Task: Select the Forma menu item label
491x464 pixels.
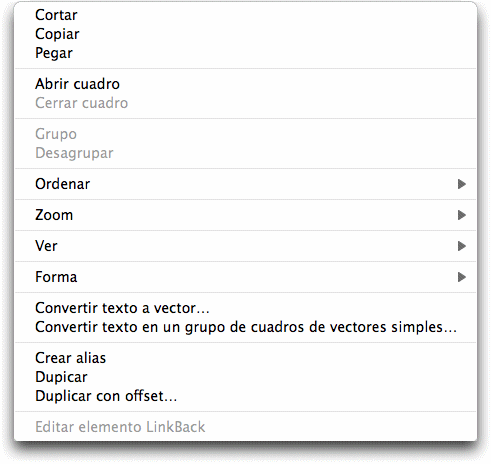Action: pos(56,277)
